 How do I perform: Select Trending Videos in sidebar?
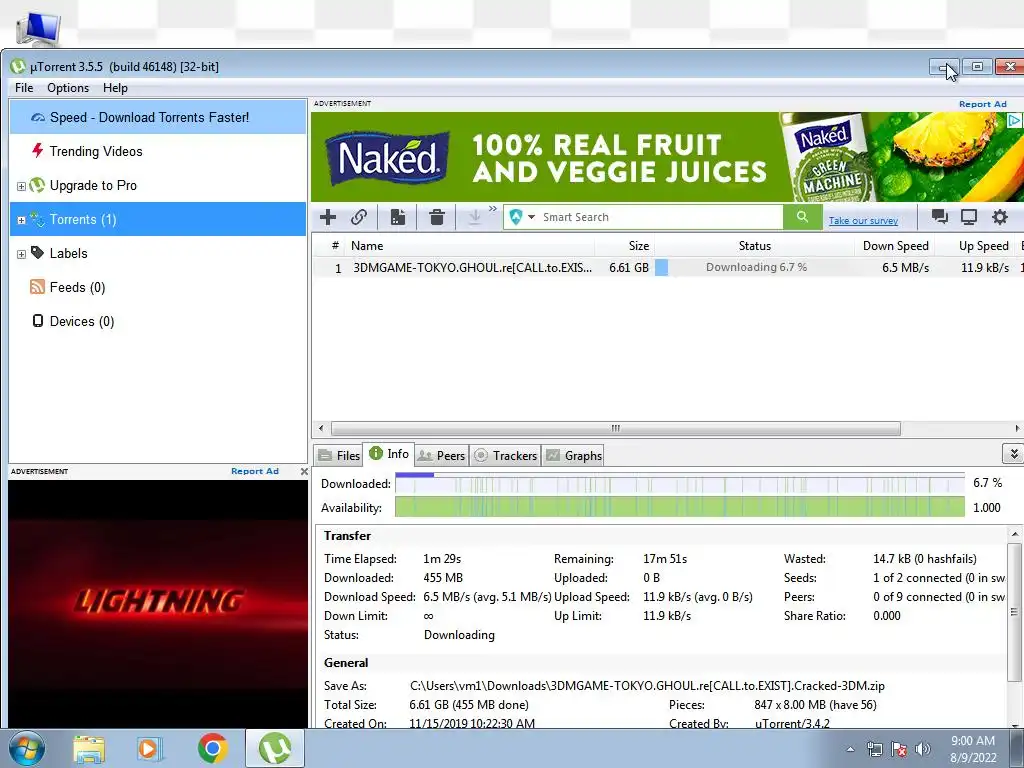157,152
